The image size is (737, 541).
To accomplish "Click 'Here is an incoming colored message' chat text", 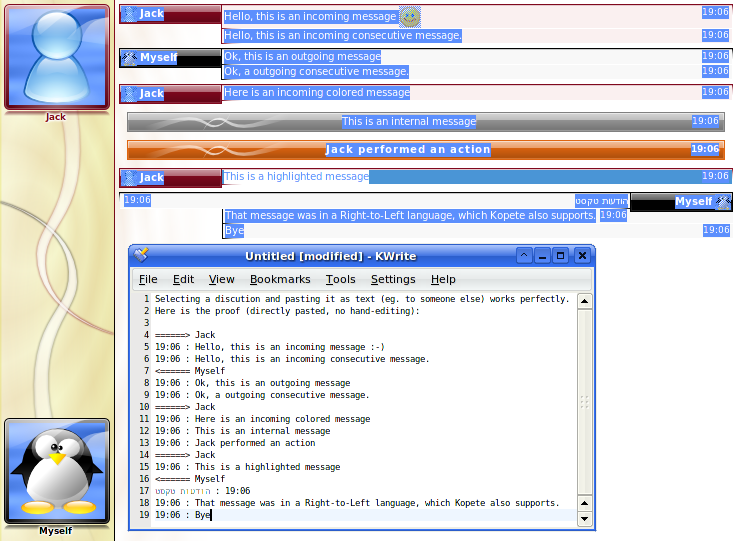I will pyautogui.click(x=317, y=92).
